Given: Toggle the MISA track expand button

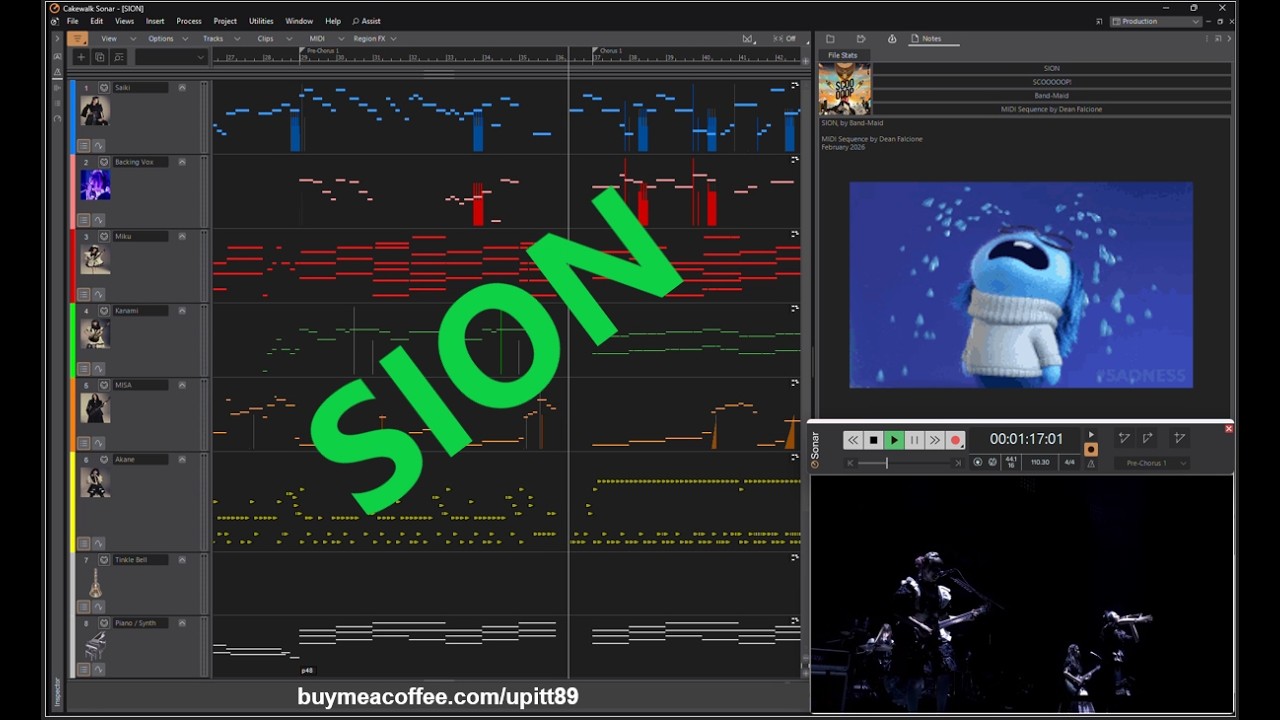Looking at the screenshot, I should pyautogui.click(x=182, y=385).
